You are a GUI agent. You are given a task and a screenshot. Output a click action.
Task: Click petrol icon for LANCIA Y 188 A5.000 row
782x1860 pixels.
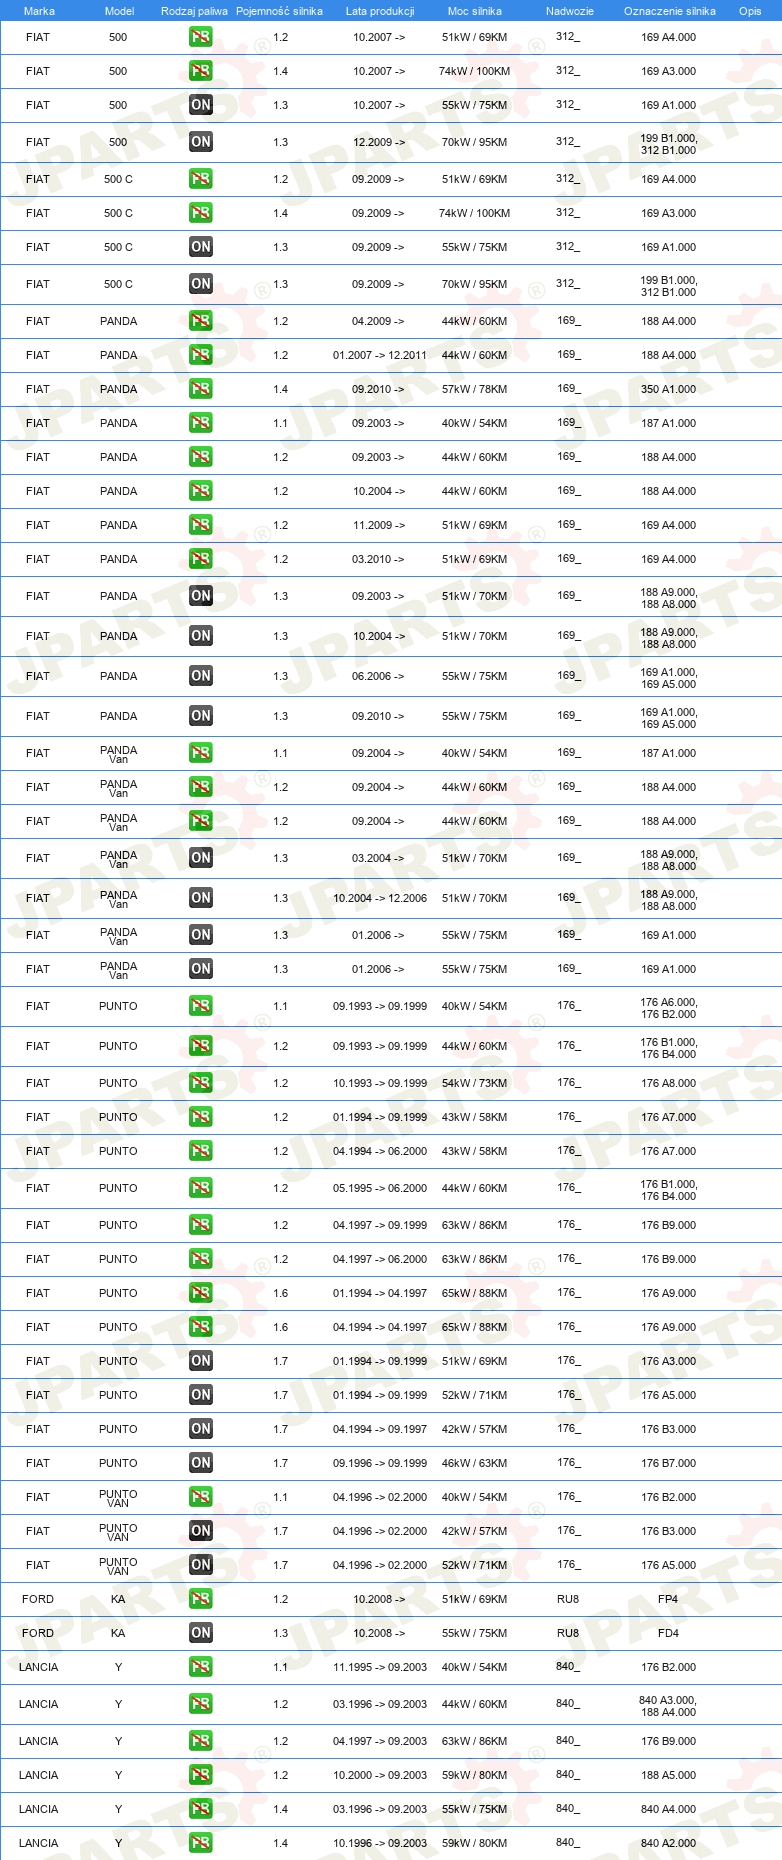point(201,1775)
